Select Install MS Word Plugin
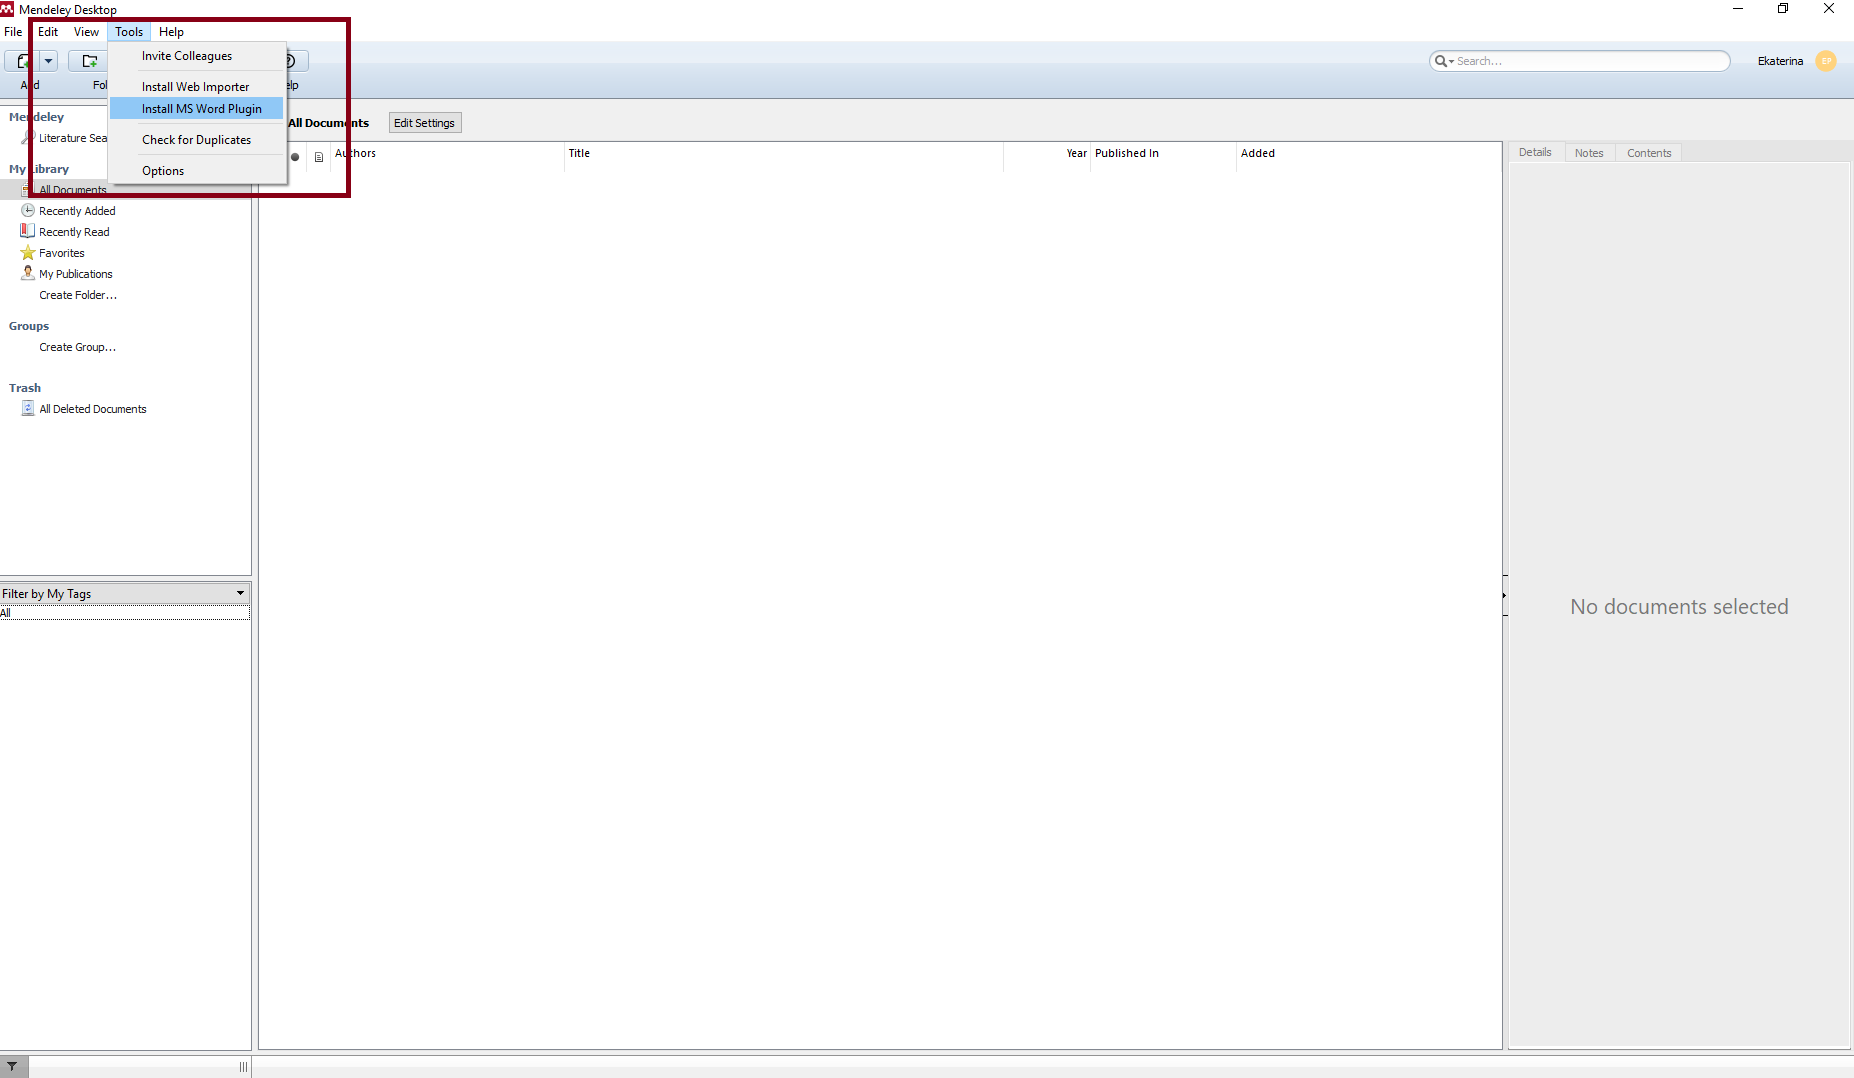 click(x=197, y=109)
